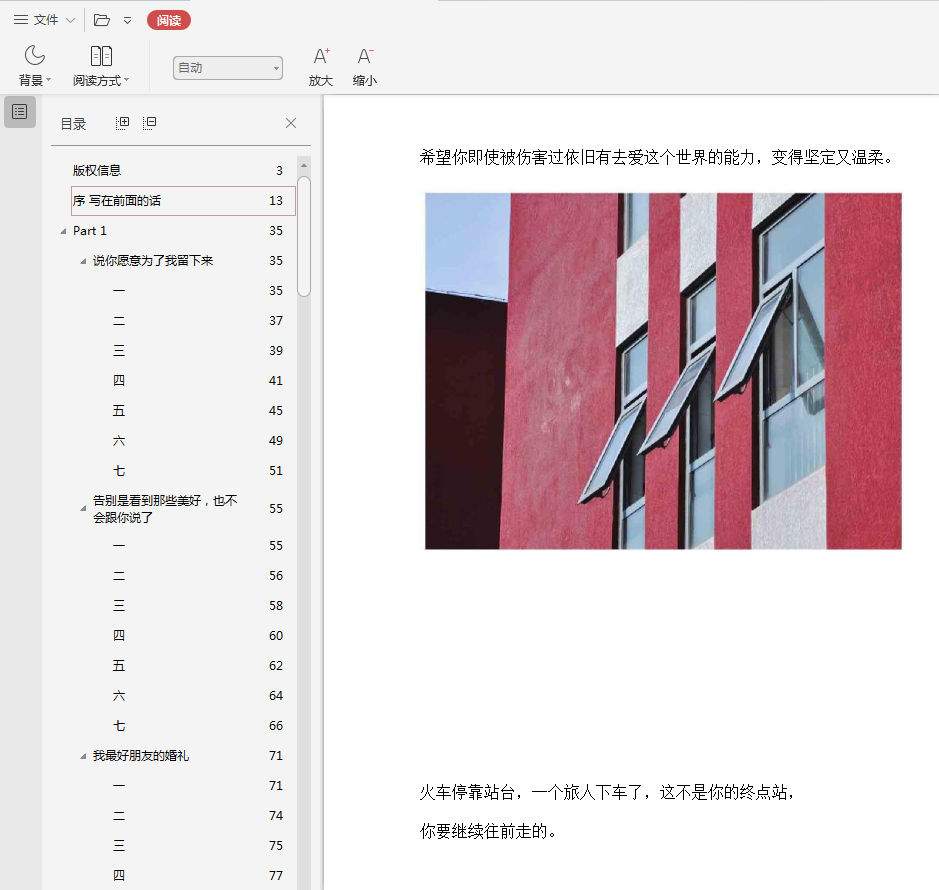Screen dimensions: 939x890
Task: Click the open folder icon
Action: 102,20
